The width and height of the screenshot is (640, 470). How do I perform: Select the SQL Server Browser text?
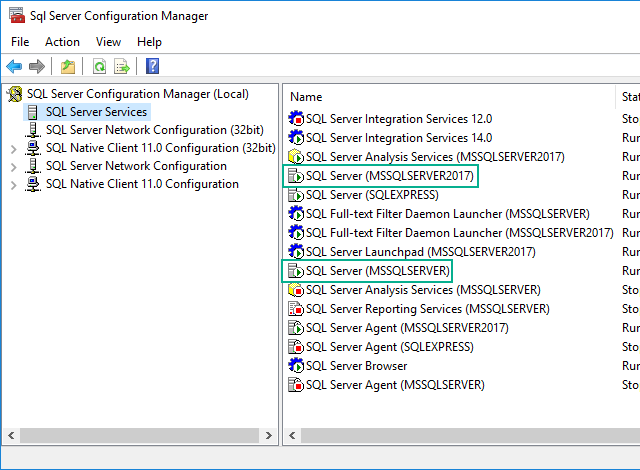point(356,366)
